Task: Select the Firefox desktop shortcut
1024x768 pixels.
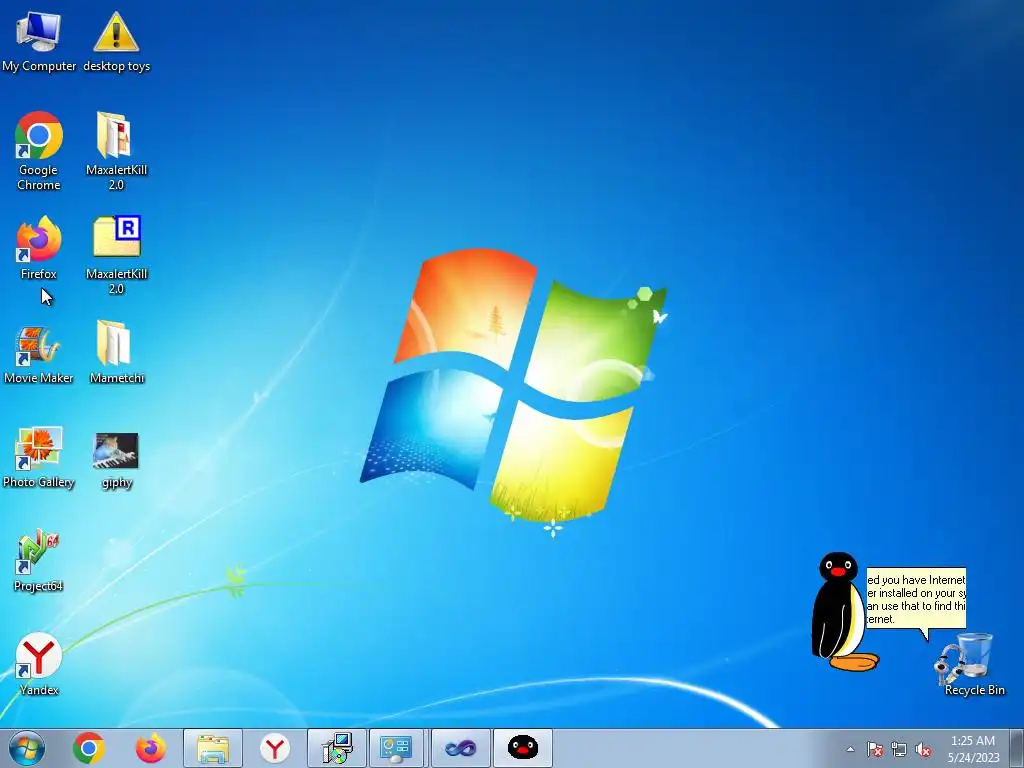Action: 39,248
